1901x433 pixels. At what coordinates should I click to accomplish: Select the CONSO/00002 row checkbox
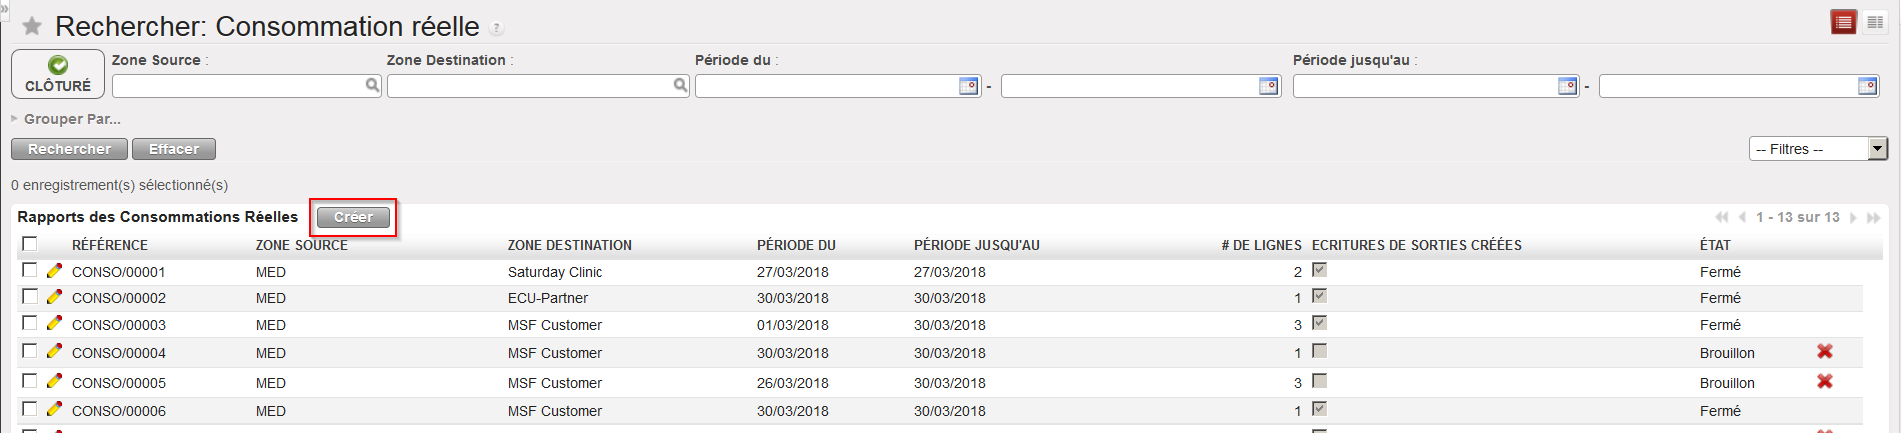click(30, 297)
